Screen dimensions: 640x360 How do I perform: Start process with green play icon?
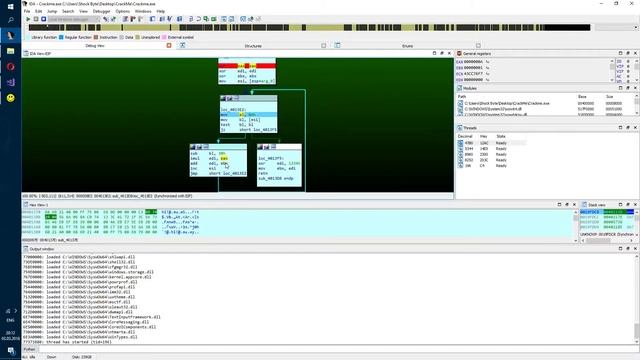(x=28, y=19)
